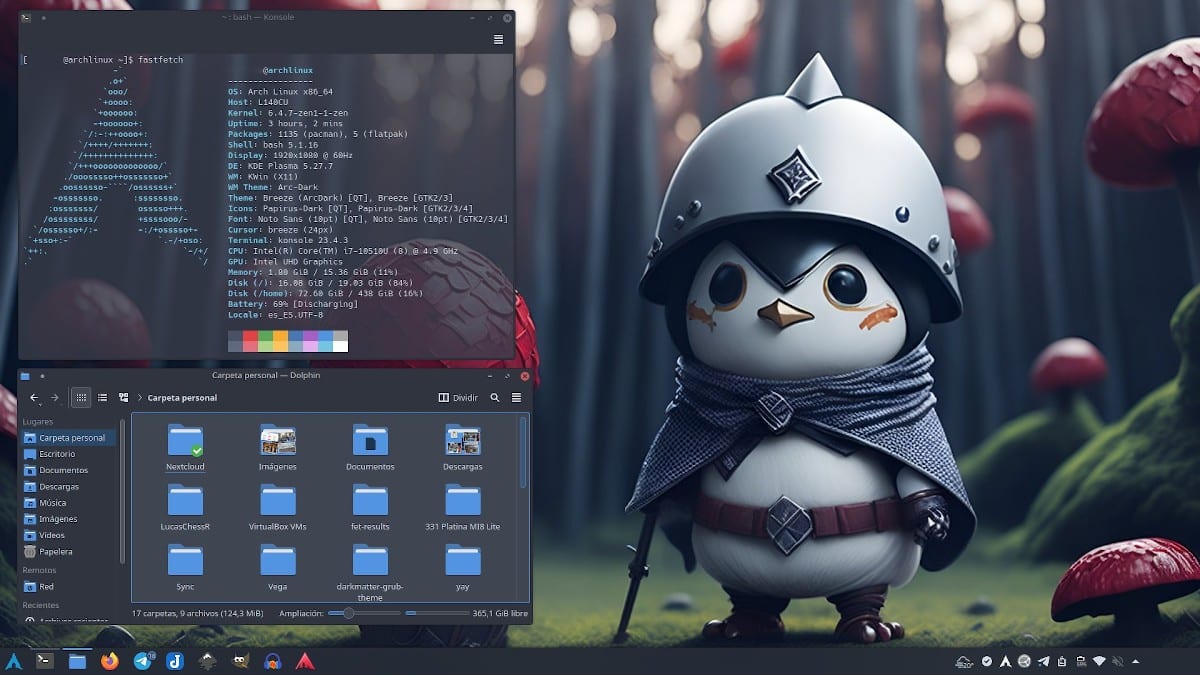The height and width of the screenshot is (675, 1200).
Task: Open the red Arch-style app in taskbar
Action: pyautogui.click(x=305, y=661)
